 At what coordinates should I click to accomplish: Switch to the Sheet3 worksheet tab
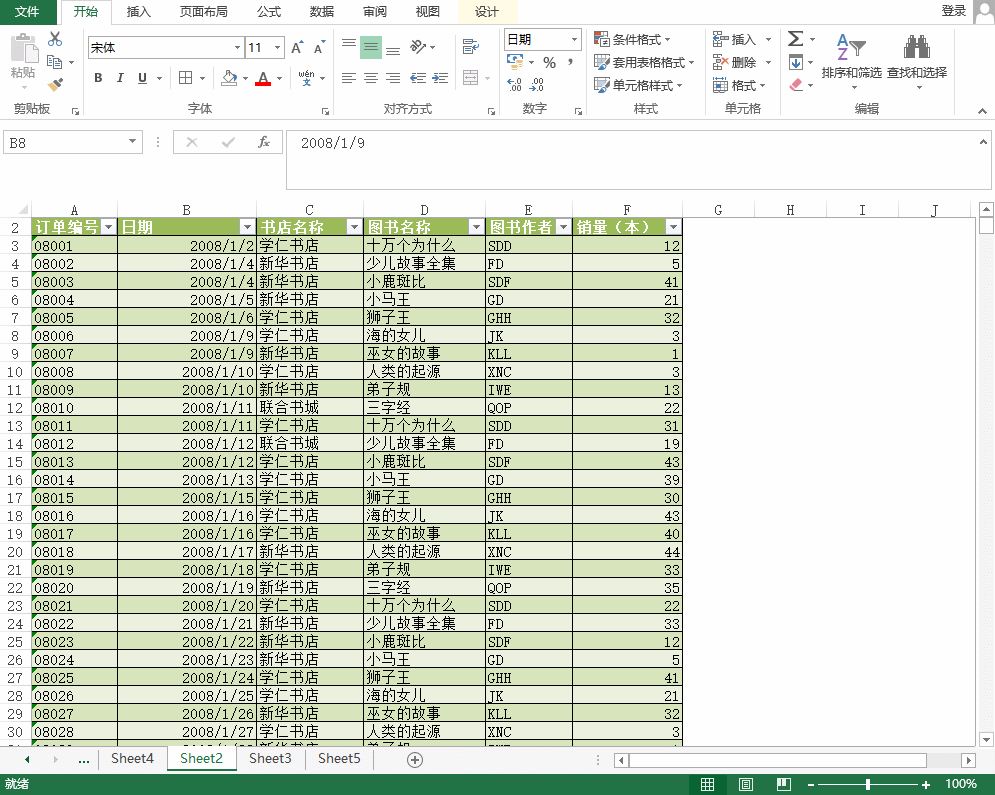tap(270, 758)
